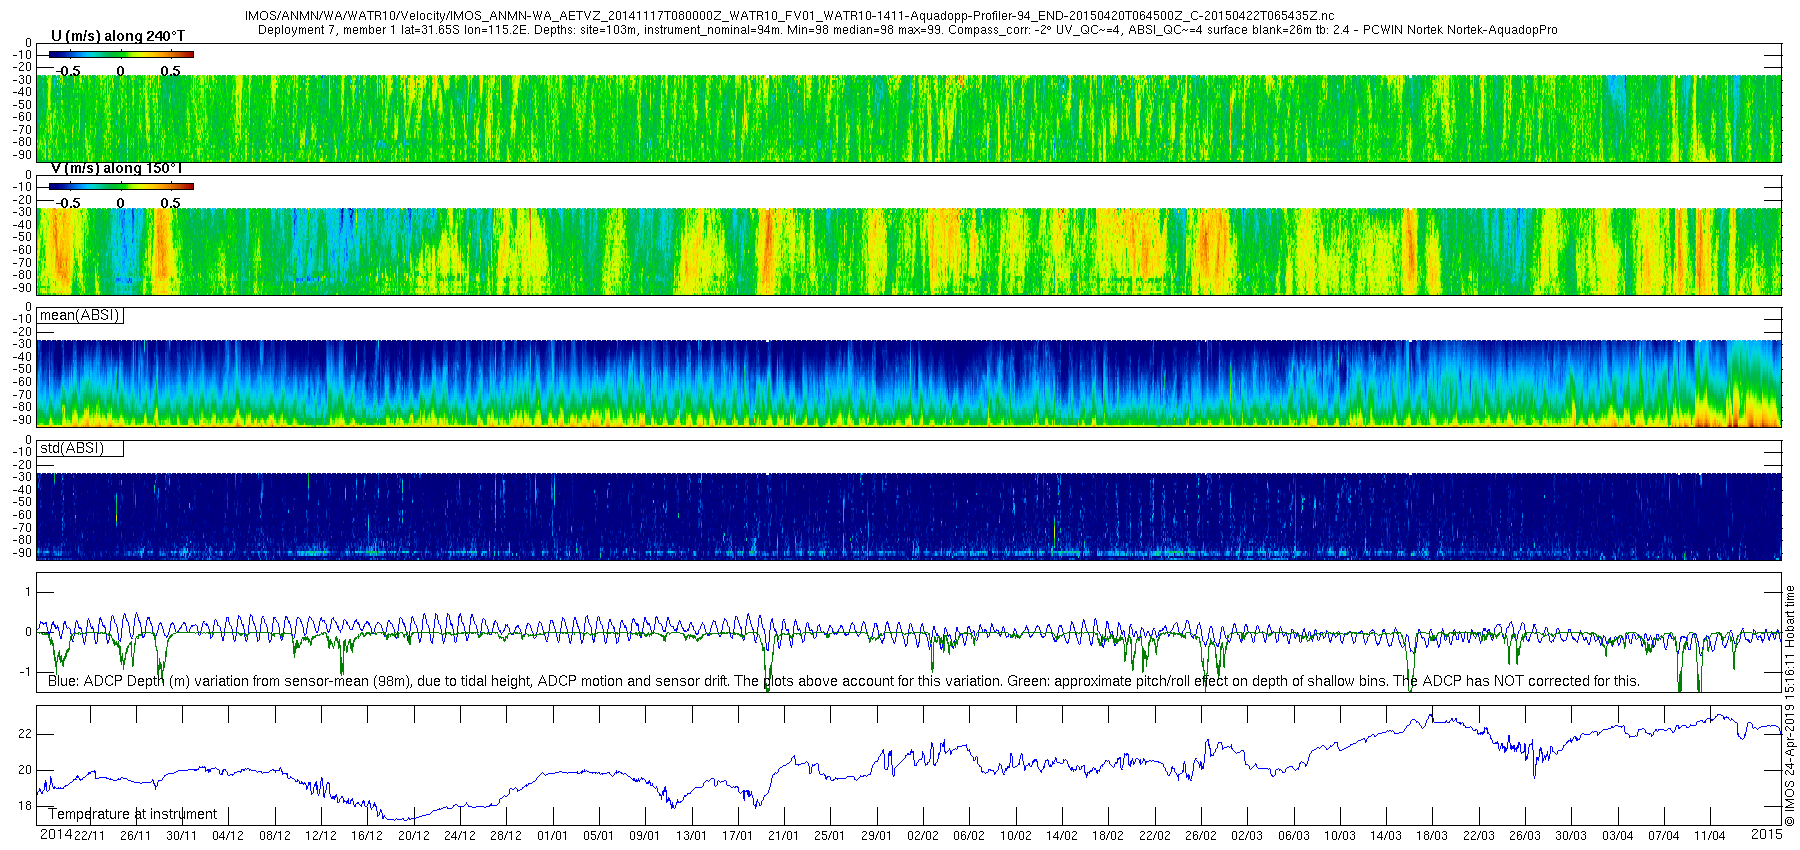Click the vertical IMOS Hobart time stamp

tap(1790, 706)
